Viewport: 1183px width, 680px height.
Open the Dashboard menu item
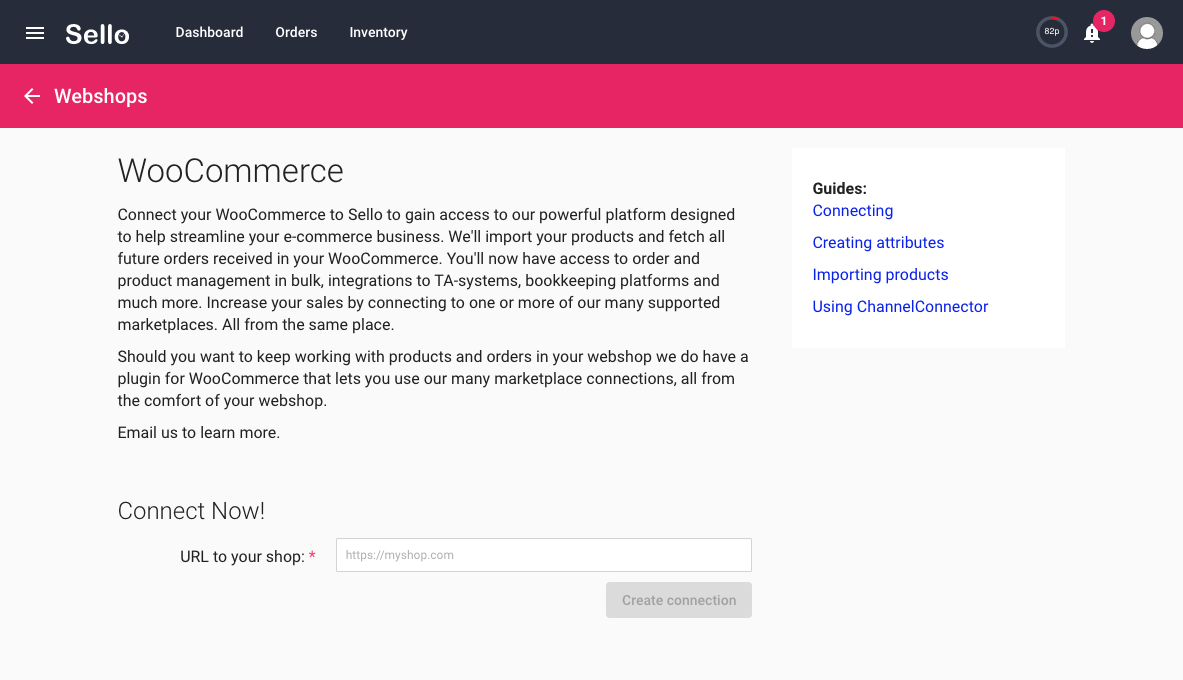point(209,32)
